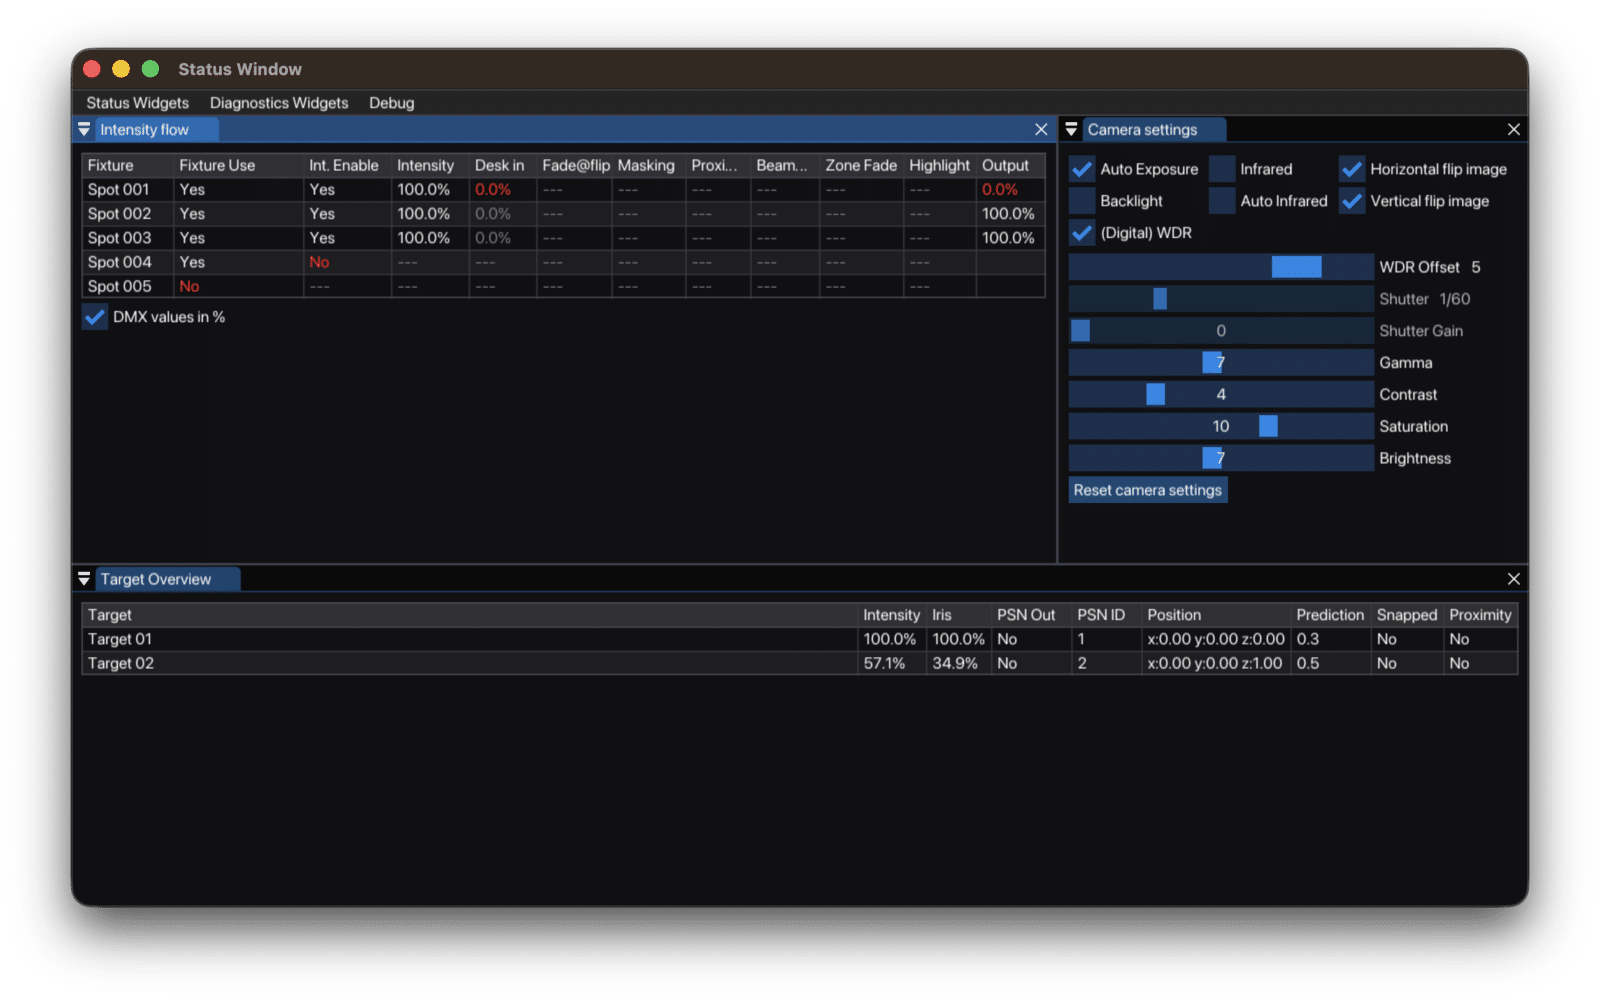1600x1001 pixels.
Task: Adjust the Shutter slider
Action: coord(1221,299)
